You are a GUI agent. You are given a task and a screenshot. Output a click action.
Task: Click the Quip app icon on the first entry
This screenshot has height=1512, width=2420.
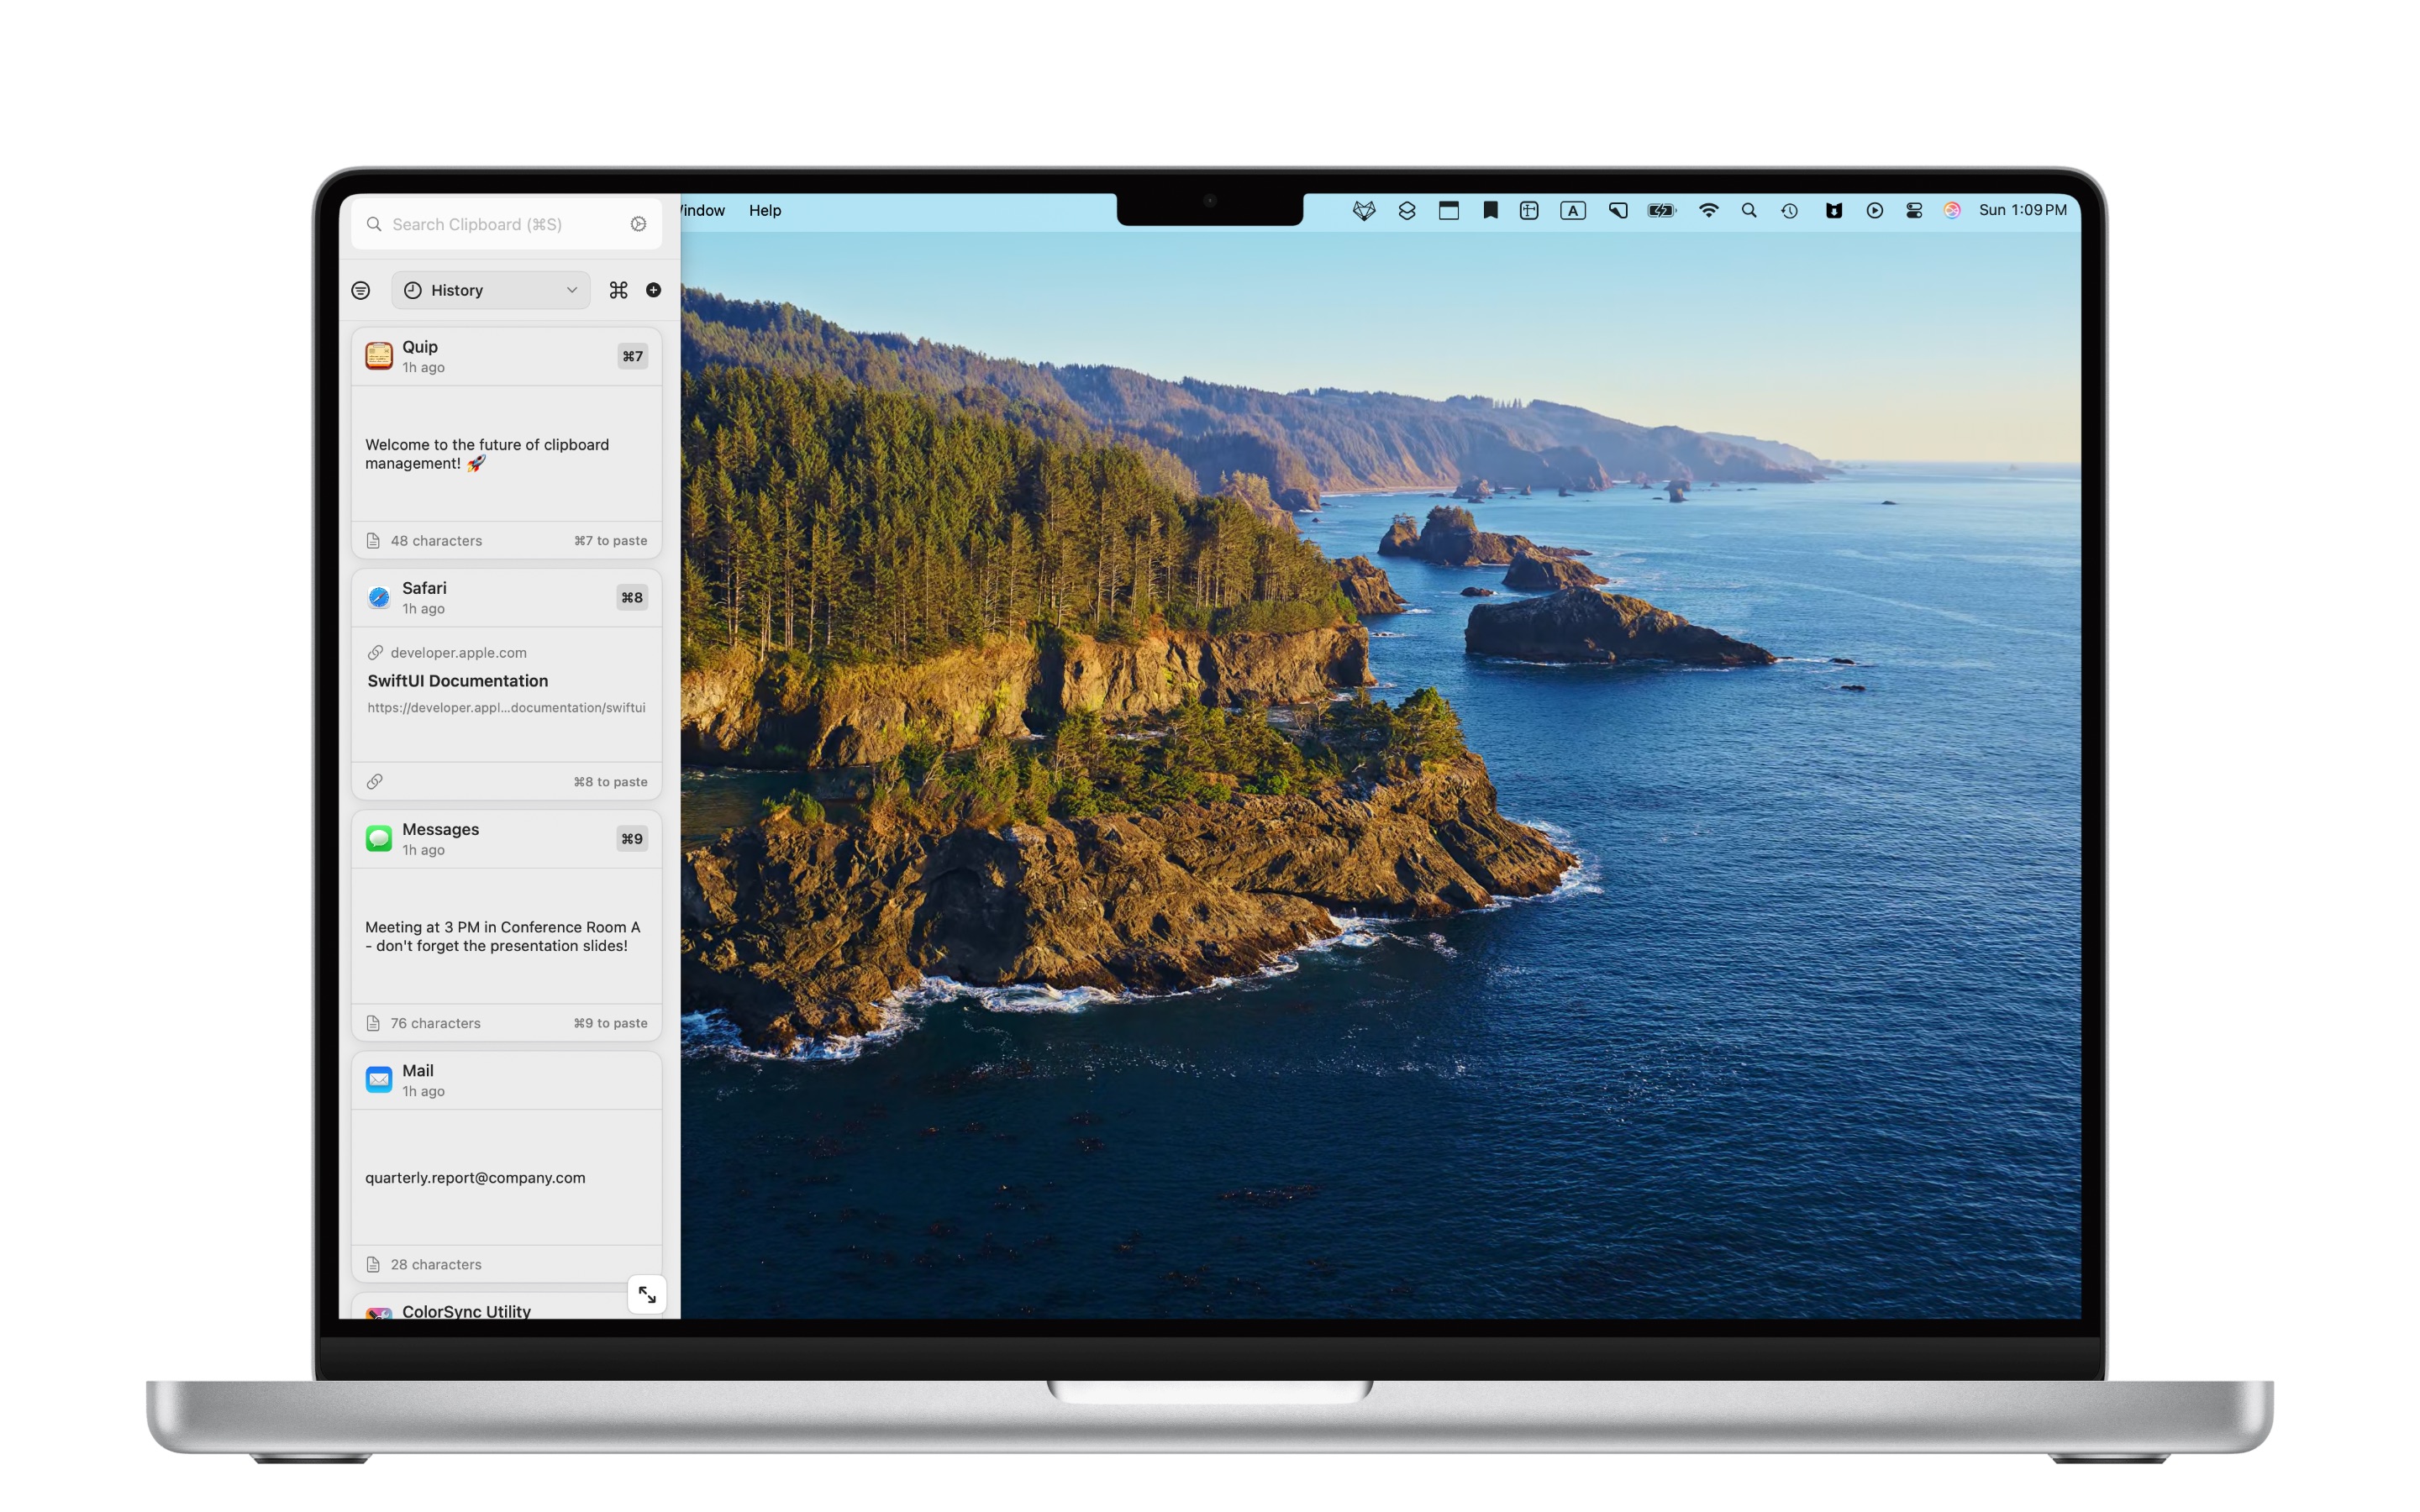click(379, 356)
